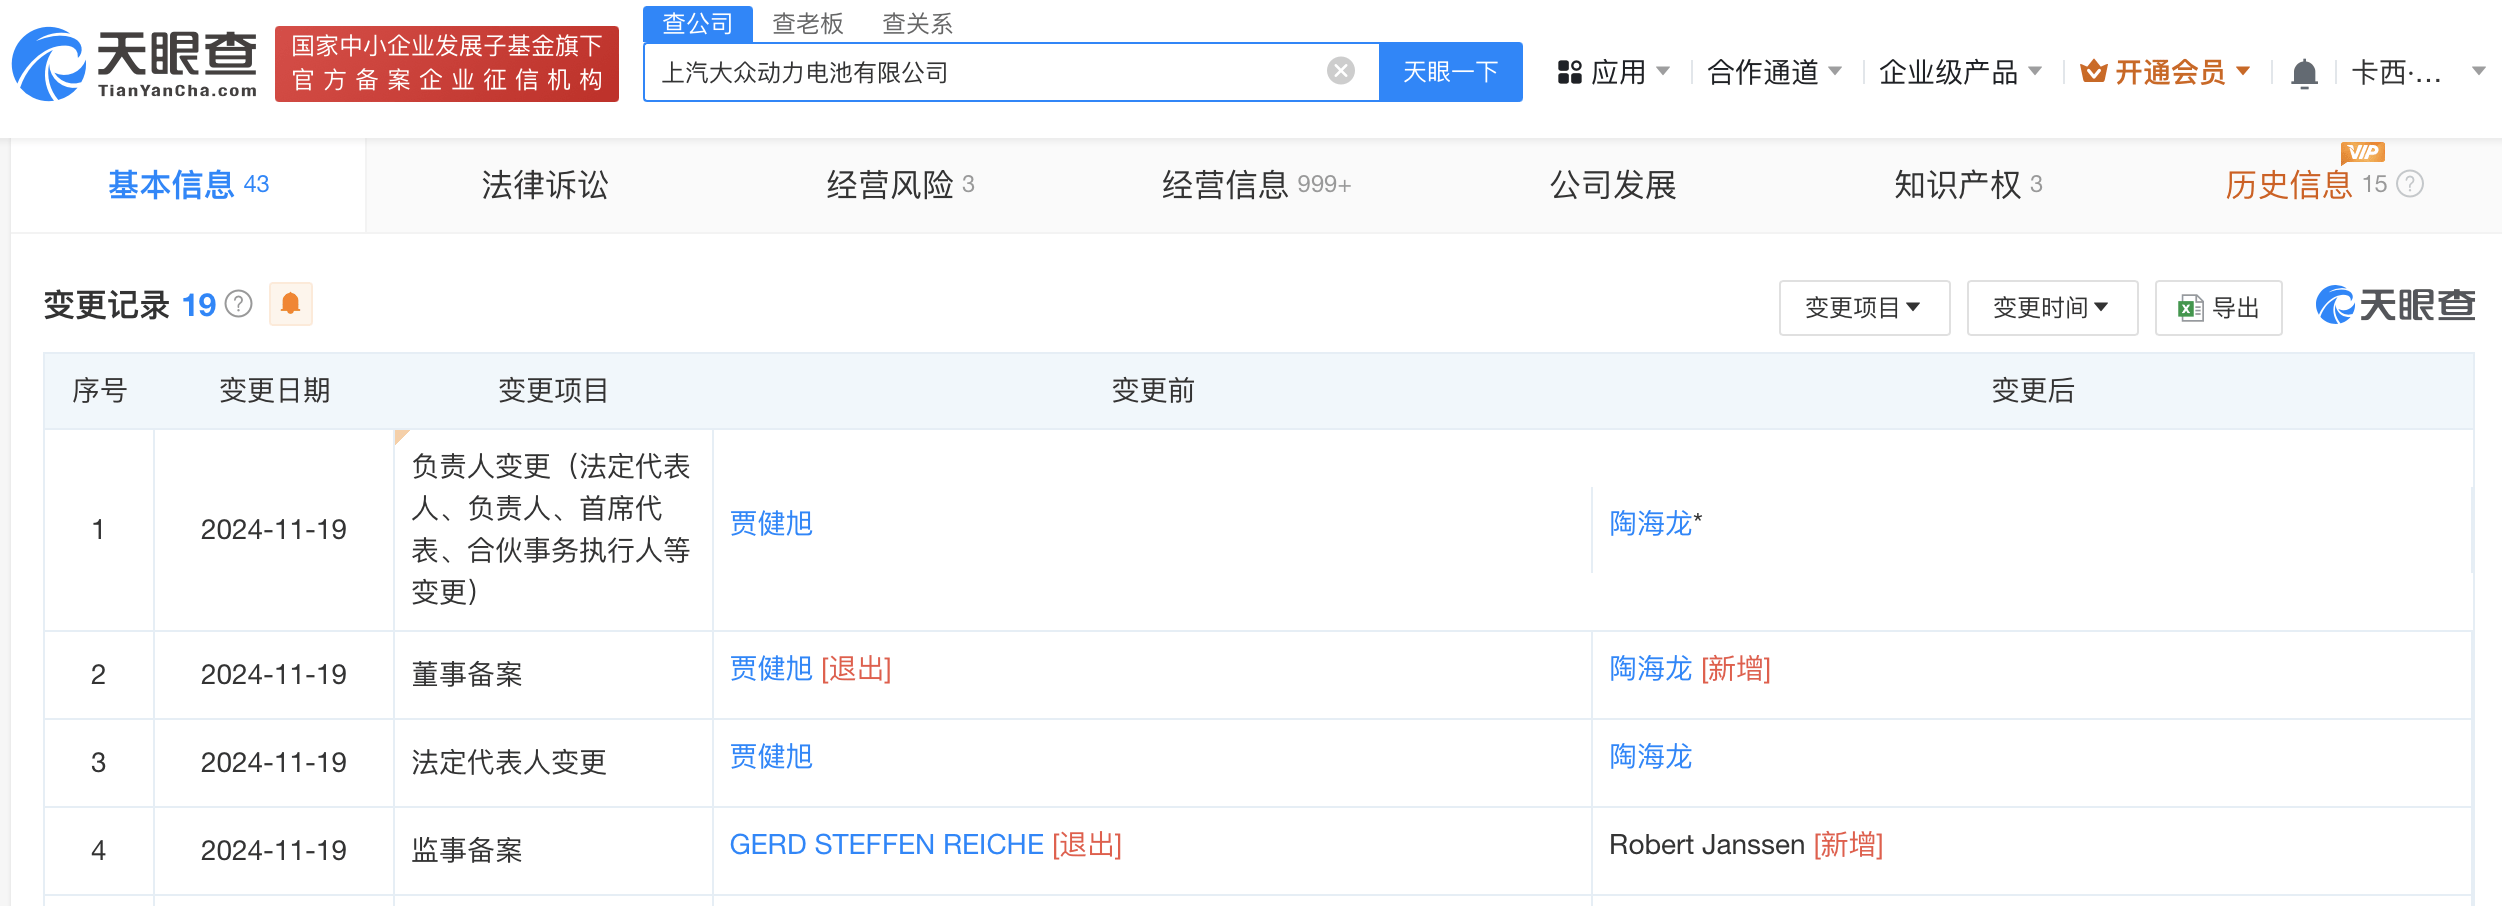Click the Excel icon on 导出 button
This screenshot has height=906, width=2502.
coord(2190,308)
